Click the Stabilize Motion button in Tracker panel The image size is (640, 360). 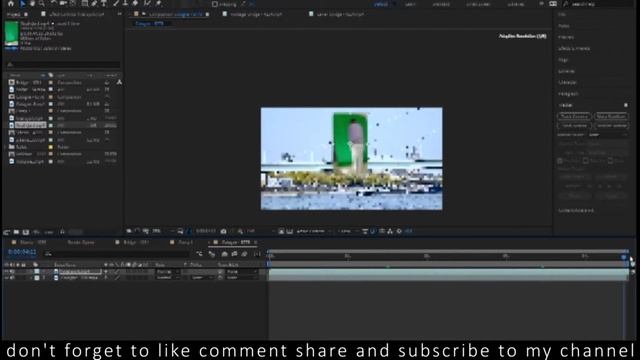pyautogui.click(x=611, y=126)
